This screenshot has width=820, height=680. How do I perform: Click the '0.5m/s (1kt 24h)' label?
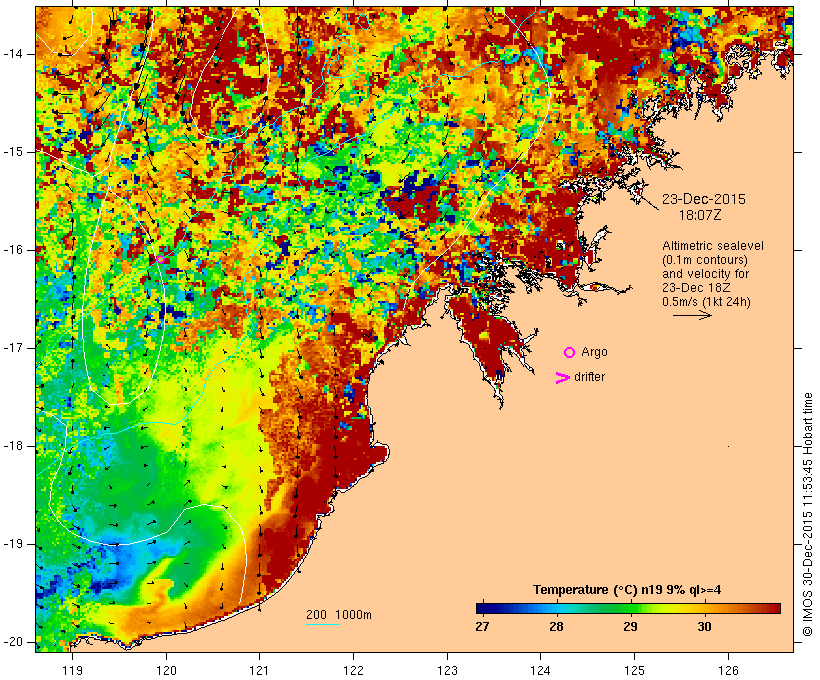(x=706, y=302)
